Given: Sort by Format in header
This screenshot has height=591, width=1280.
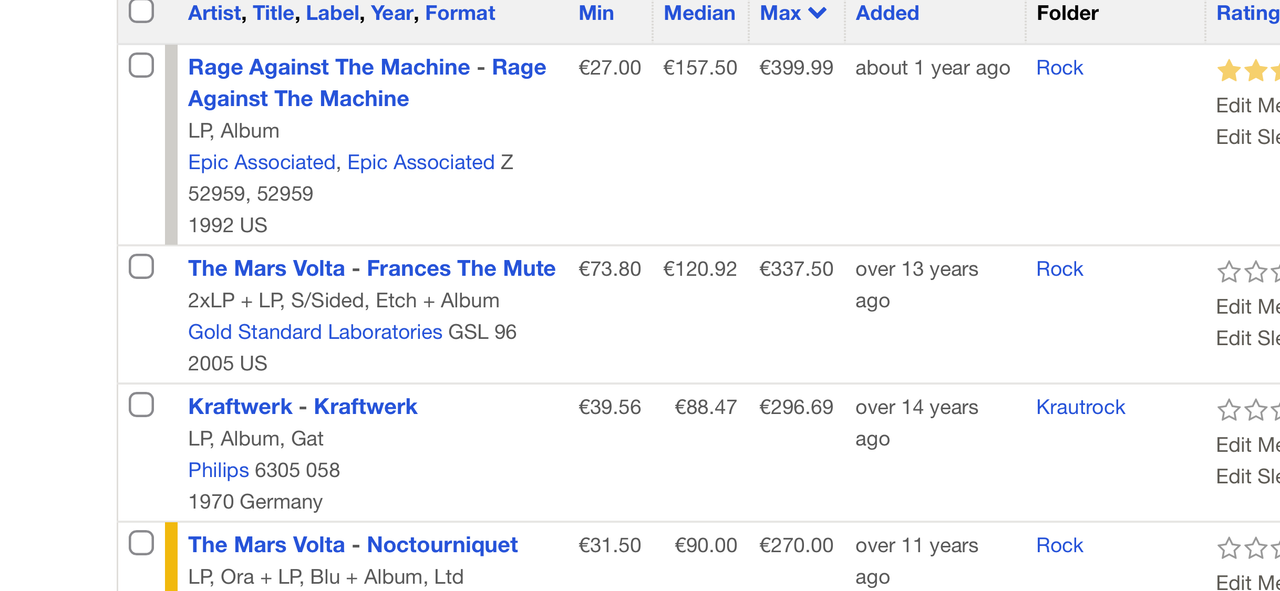Looking at the screenshot, I should click(x=460, y=13).
